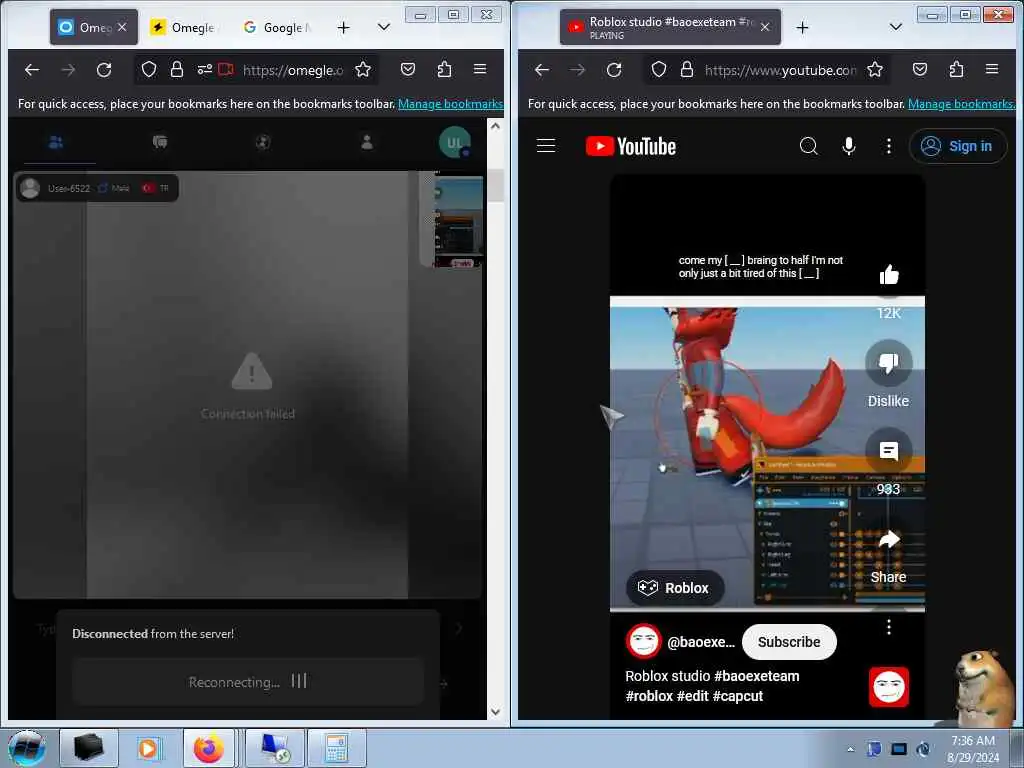This screenshot has height=768, width=1024.
Task: Save to Pocket in YouTube window
Action: pos(920,69)
